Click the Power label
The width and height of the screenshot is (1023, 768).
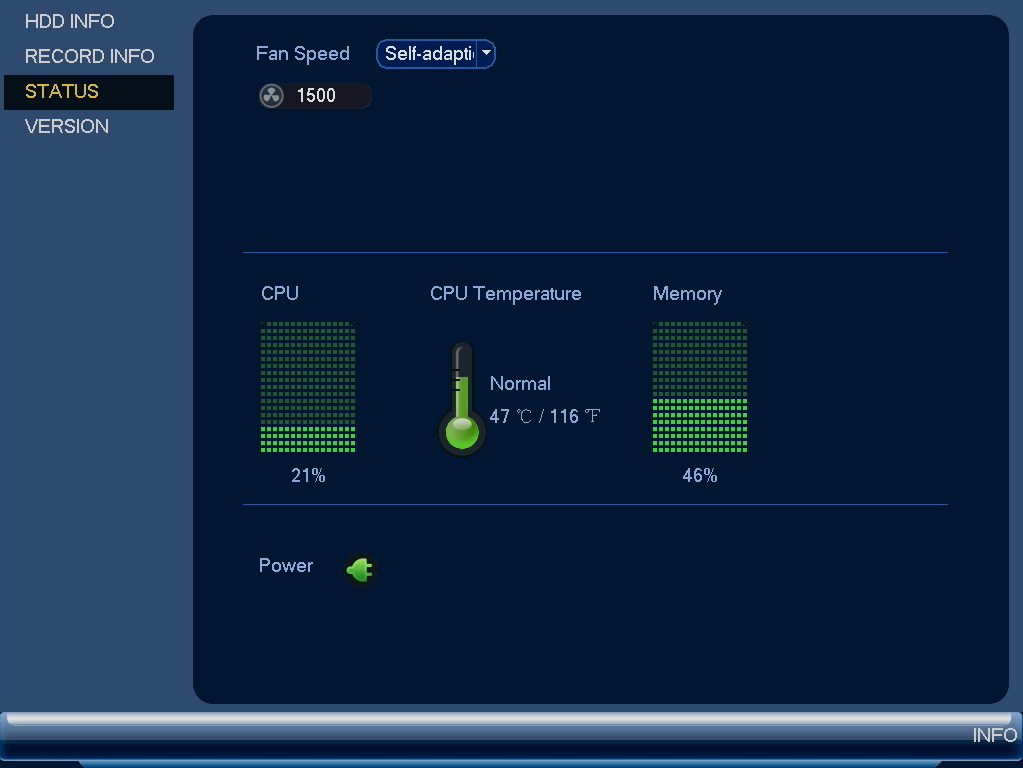tap(286, 565)
